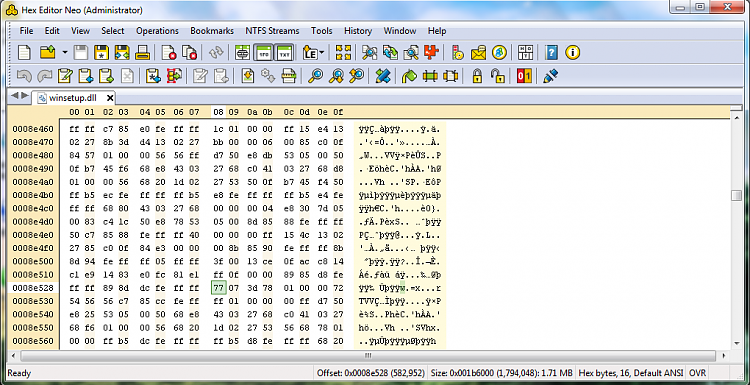Screen dimensions: 750x385
Task: Open Find with the binoculars icon
Action: pyautogui.click(x=369, y=53)
